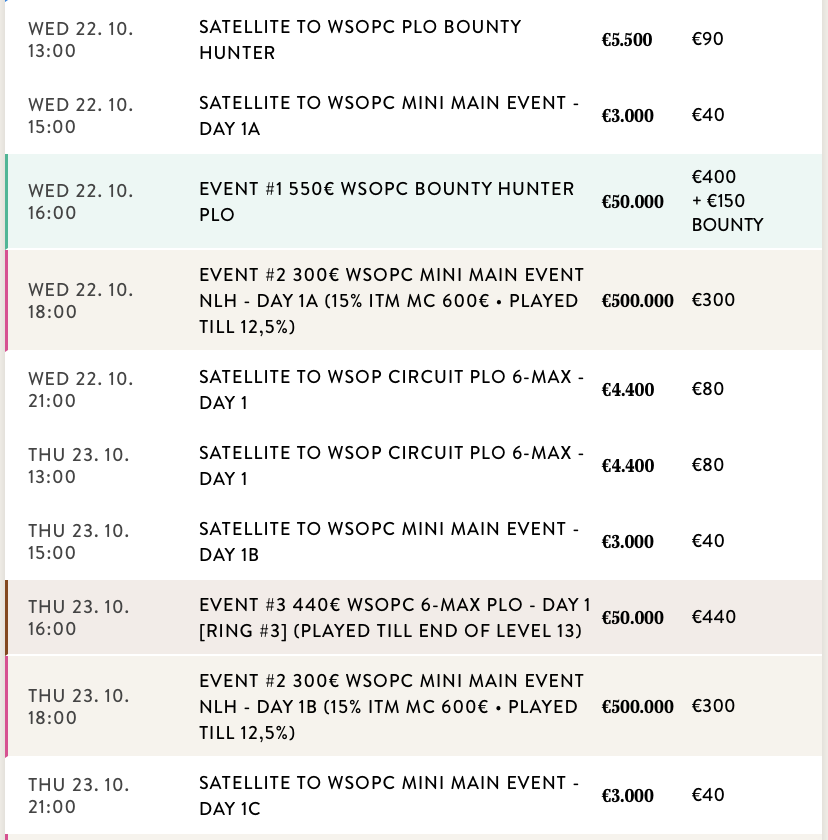Click the €5.500 prize pool amount
This screenshot has height=840, width=828.
[x=627, y=41]
